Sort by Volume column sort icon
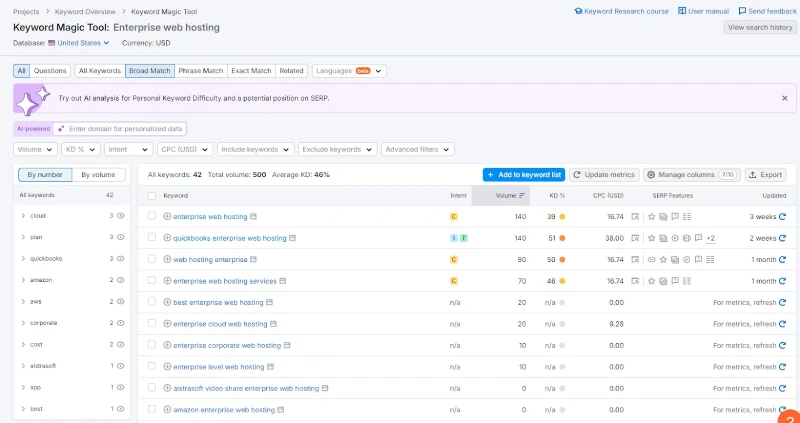The width and height of the screenshot is (800, 423). (522, 195)
